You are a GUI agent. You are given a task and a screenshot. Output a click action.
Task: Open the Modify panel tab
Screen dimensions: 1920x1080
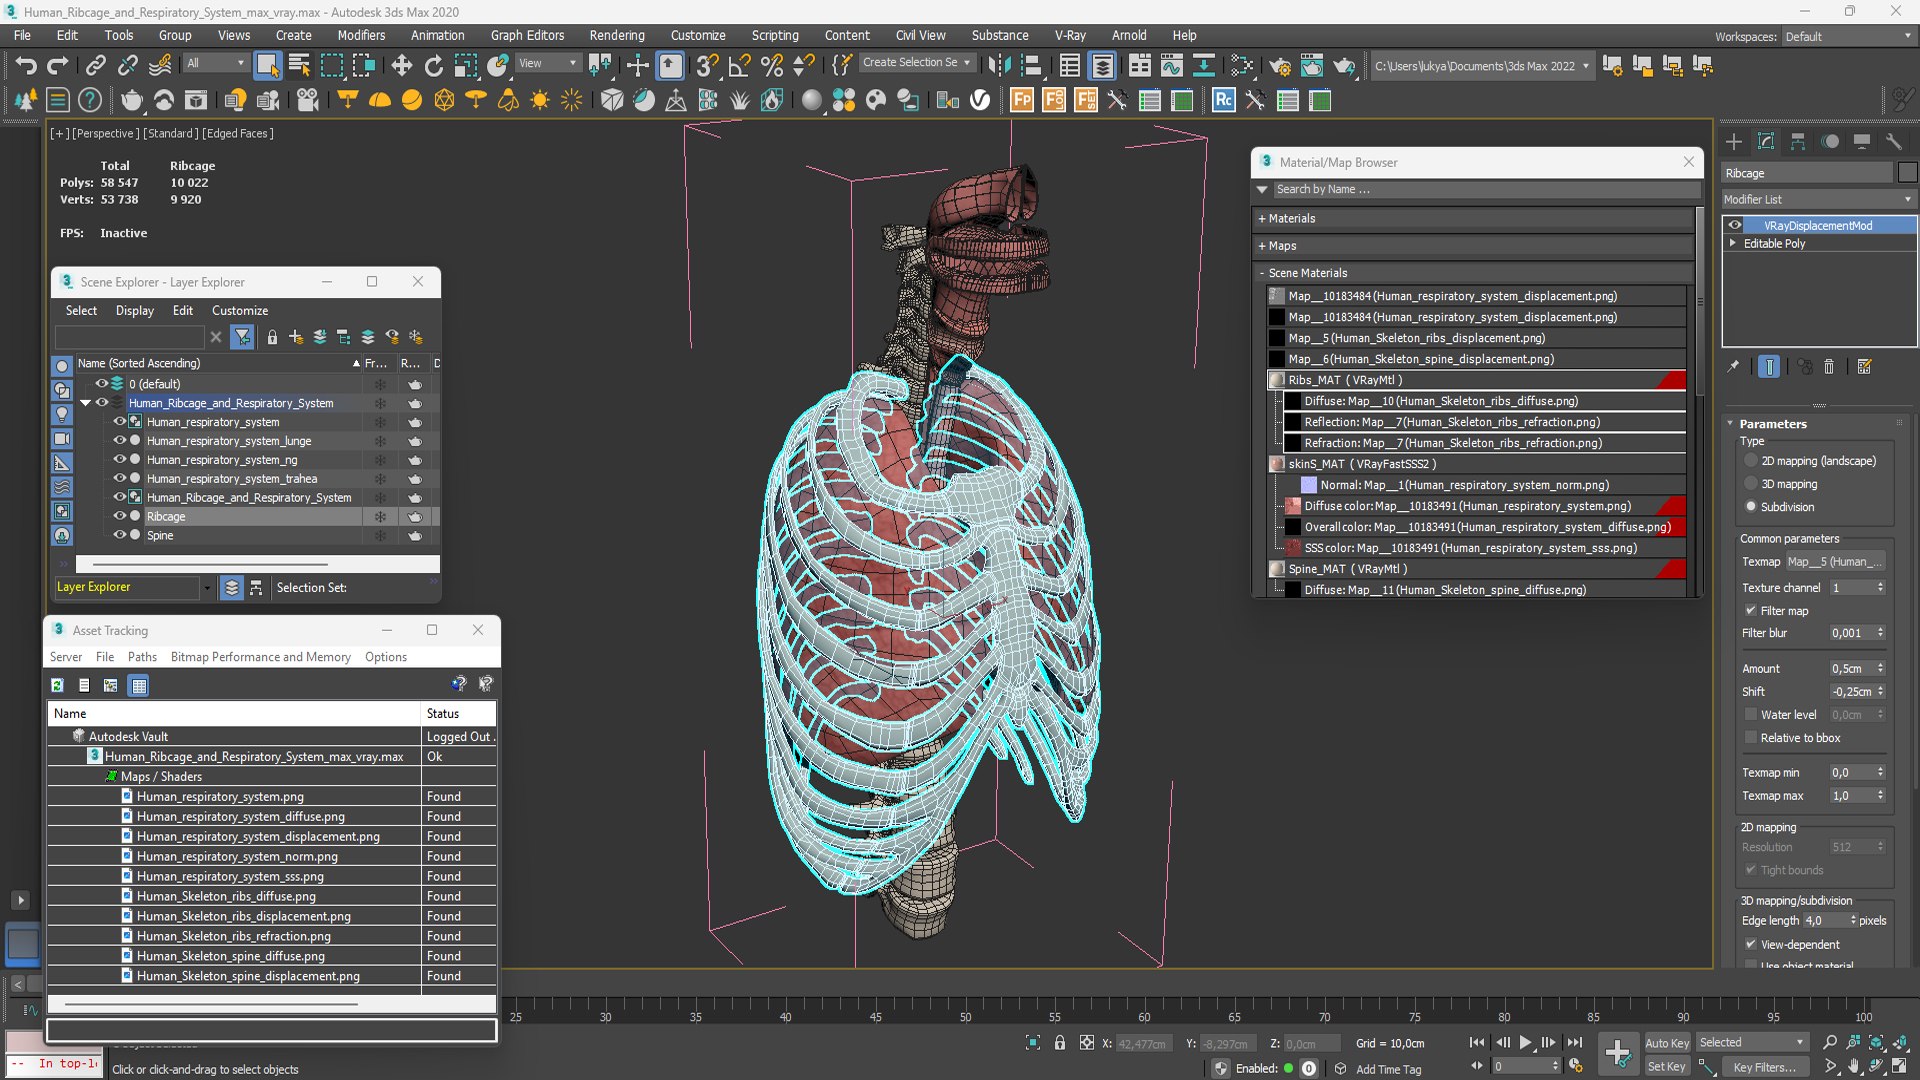(x=1766, y=141)
